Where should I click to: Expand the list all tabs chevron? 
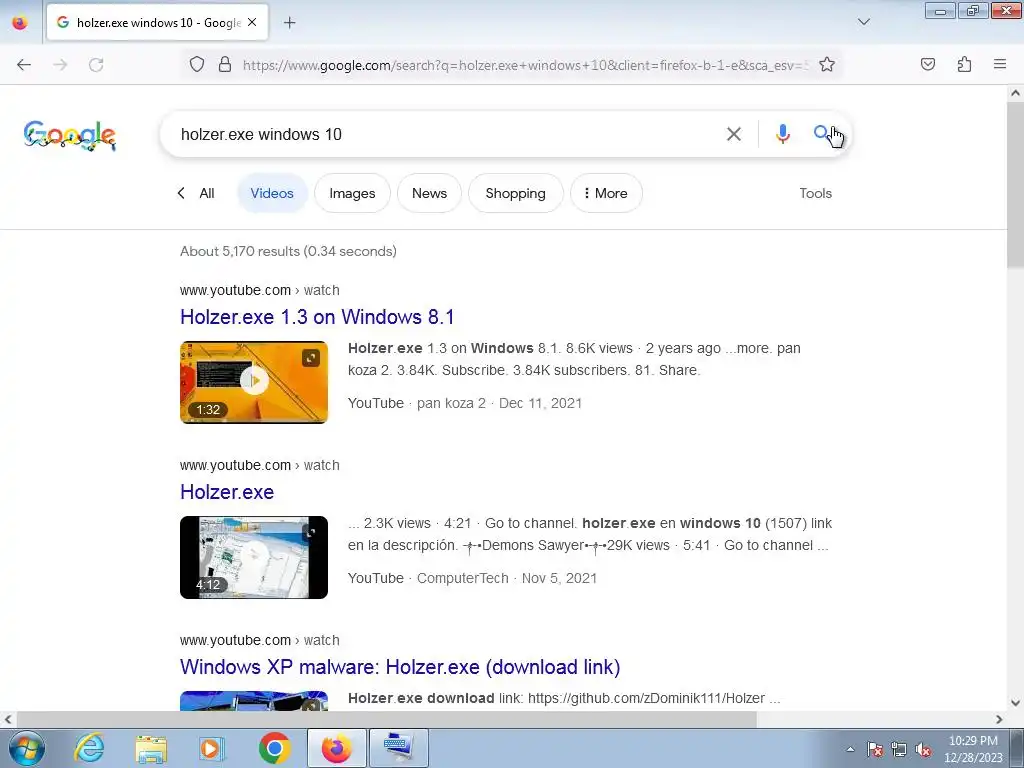click(x=863, y=22)
